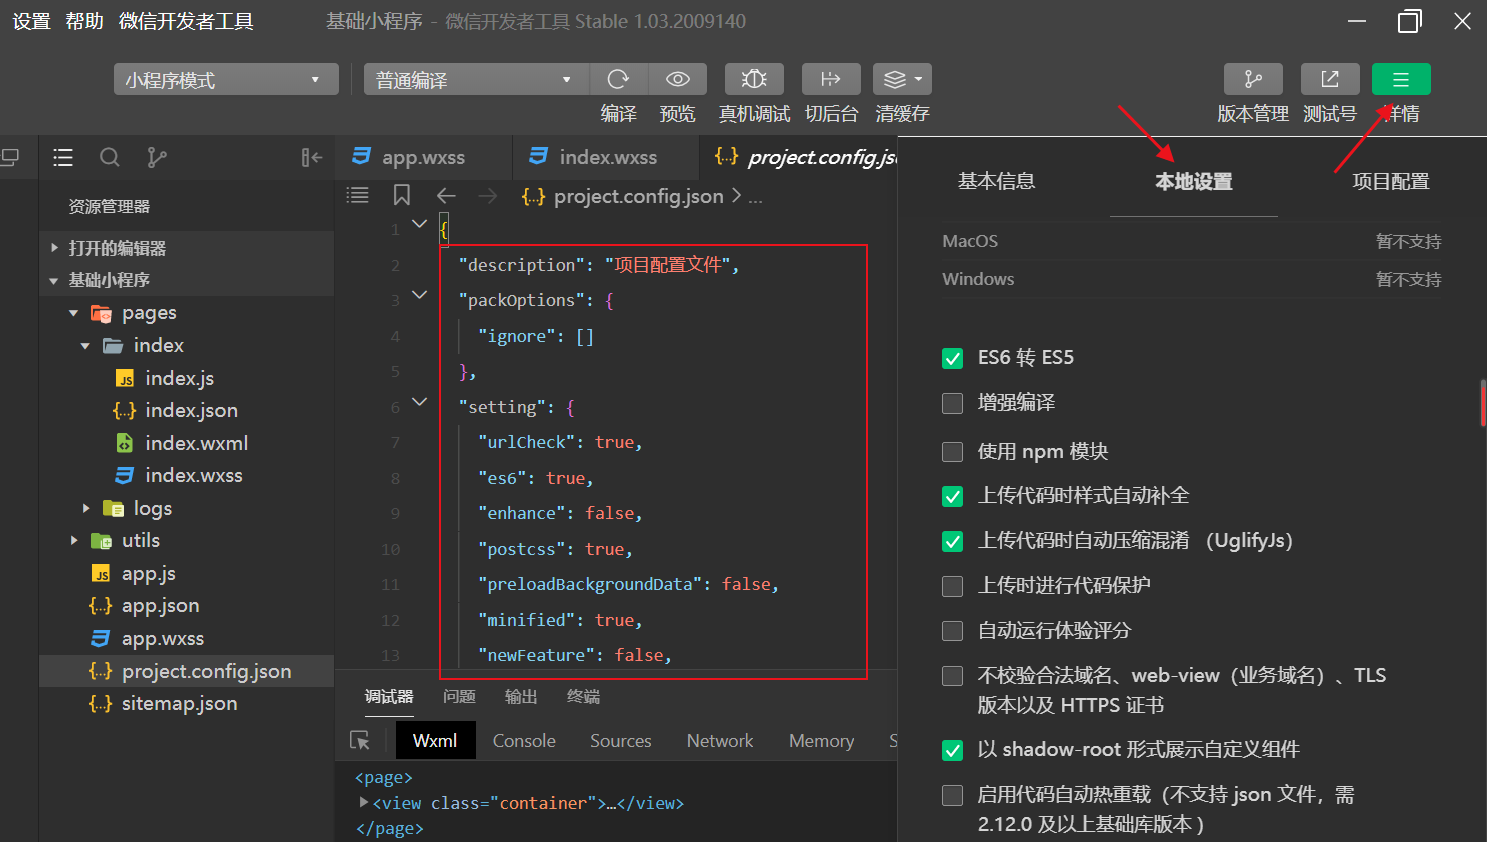The height and width of the screenshot is (842, 1487).
Task: Toggle 上传代码时样式自动补全 checkbox
Action: click(x=952, y=496)
